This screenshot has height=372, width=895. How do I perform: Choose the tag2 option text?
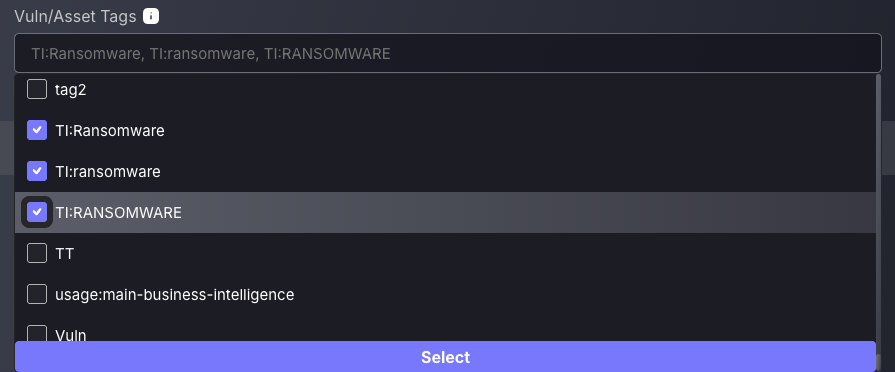click(x=71, y=90)
